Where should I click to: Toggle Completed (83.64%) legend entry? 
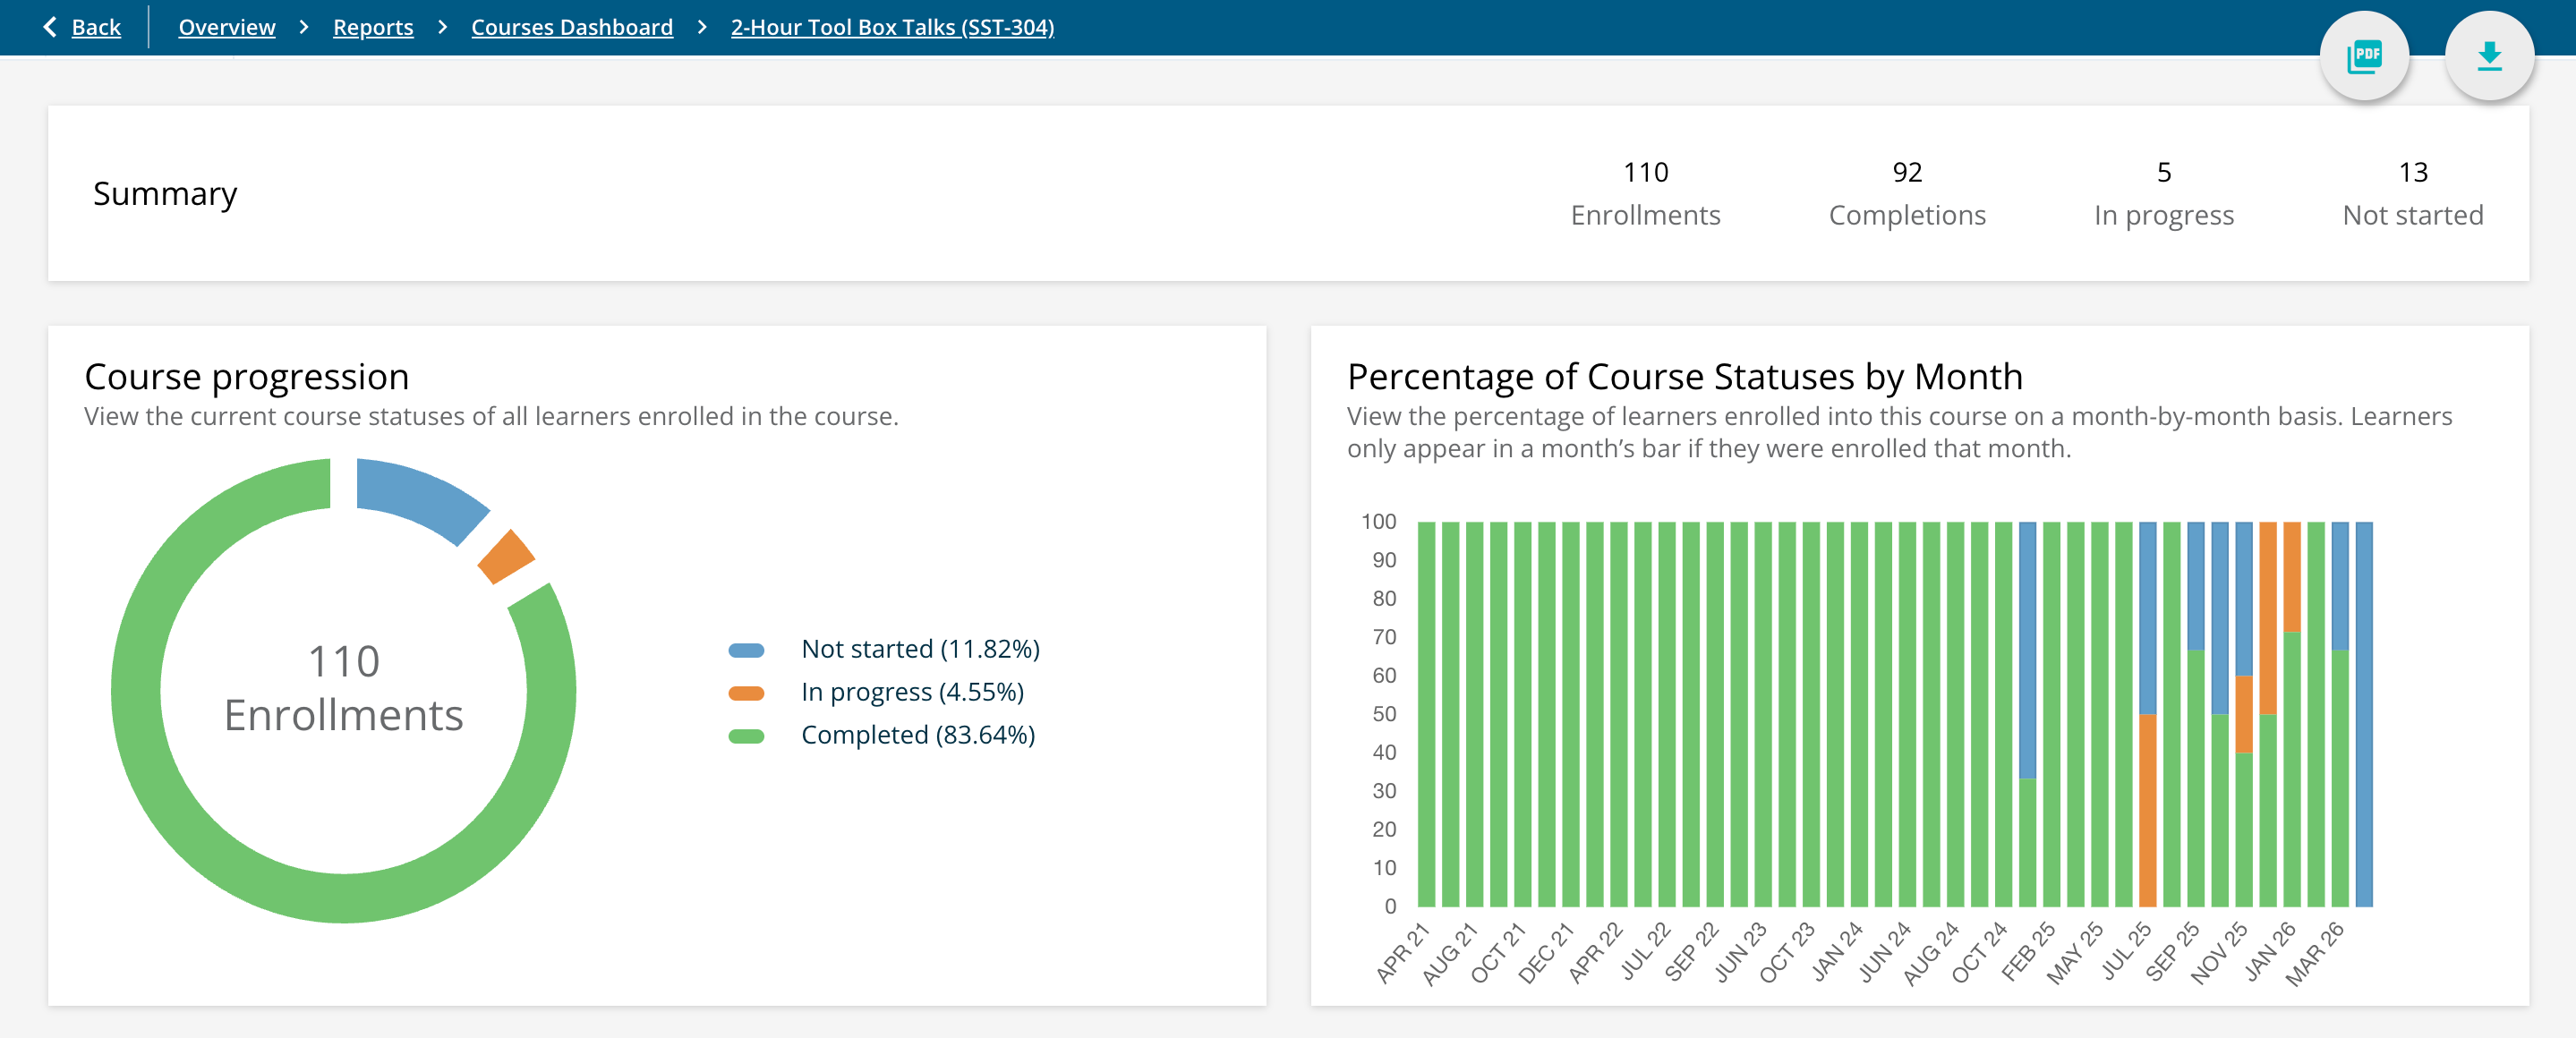(x=917, y=735)
